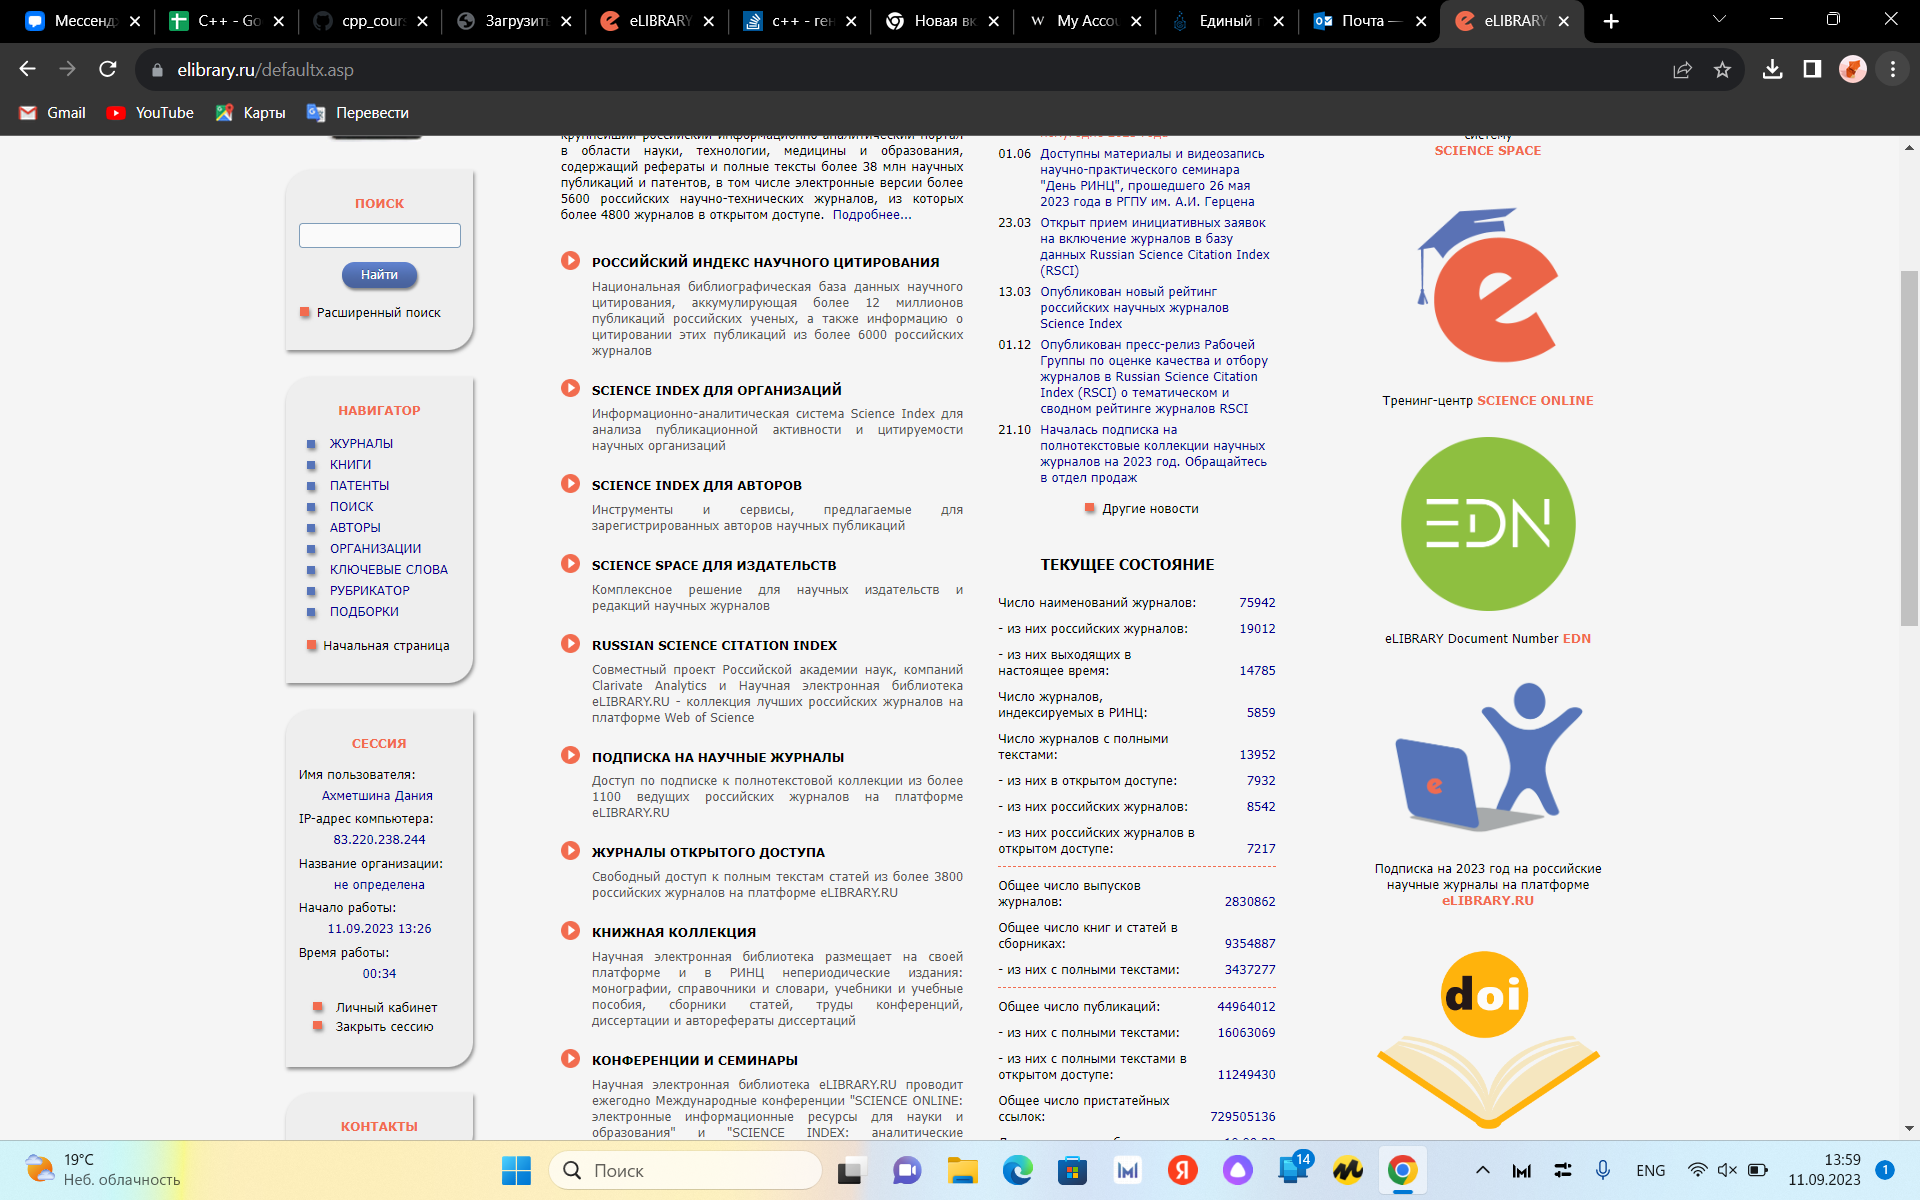
Task: Click the Science Online training center logo
Action: (1487, 286)
